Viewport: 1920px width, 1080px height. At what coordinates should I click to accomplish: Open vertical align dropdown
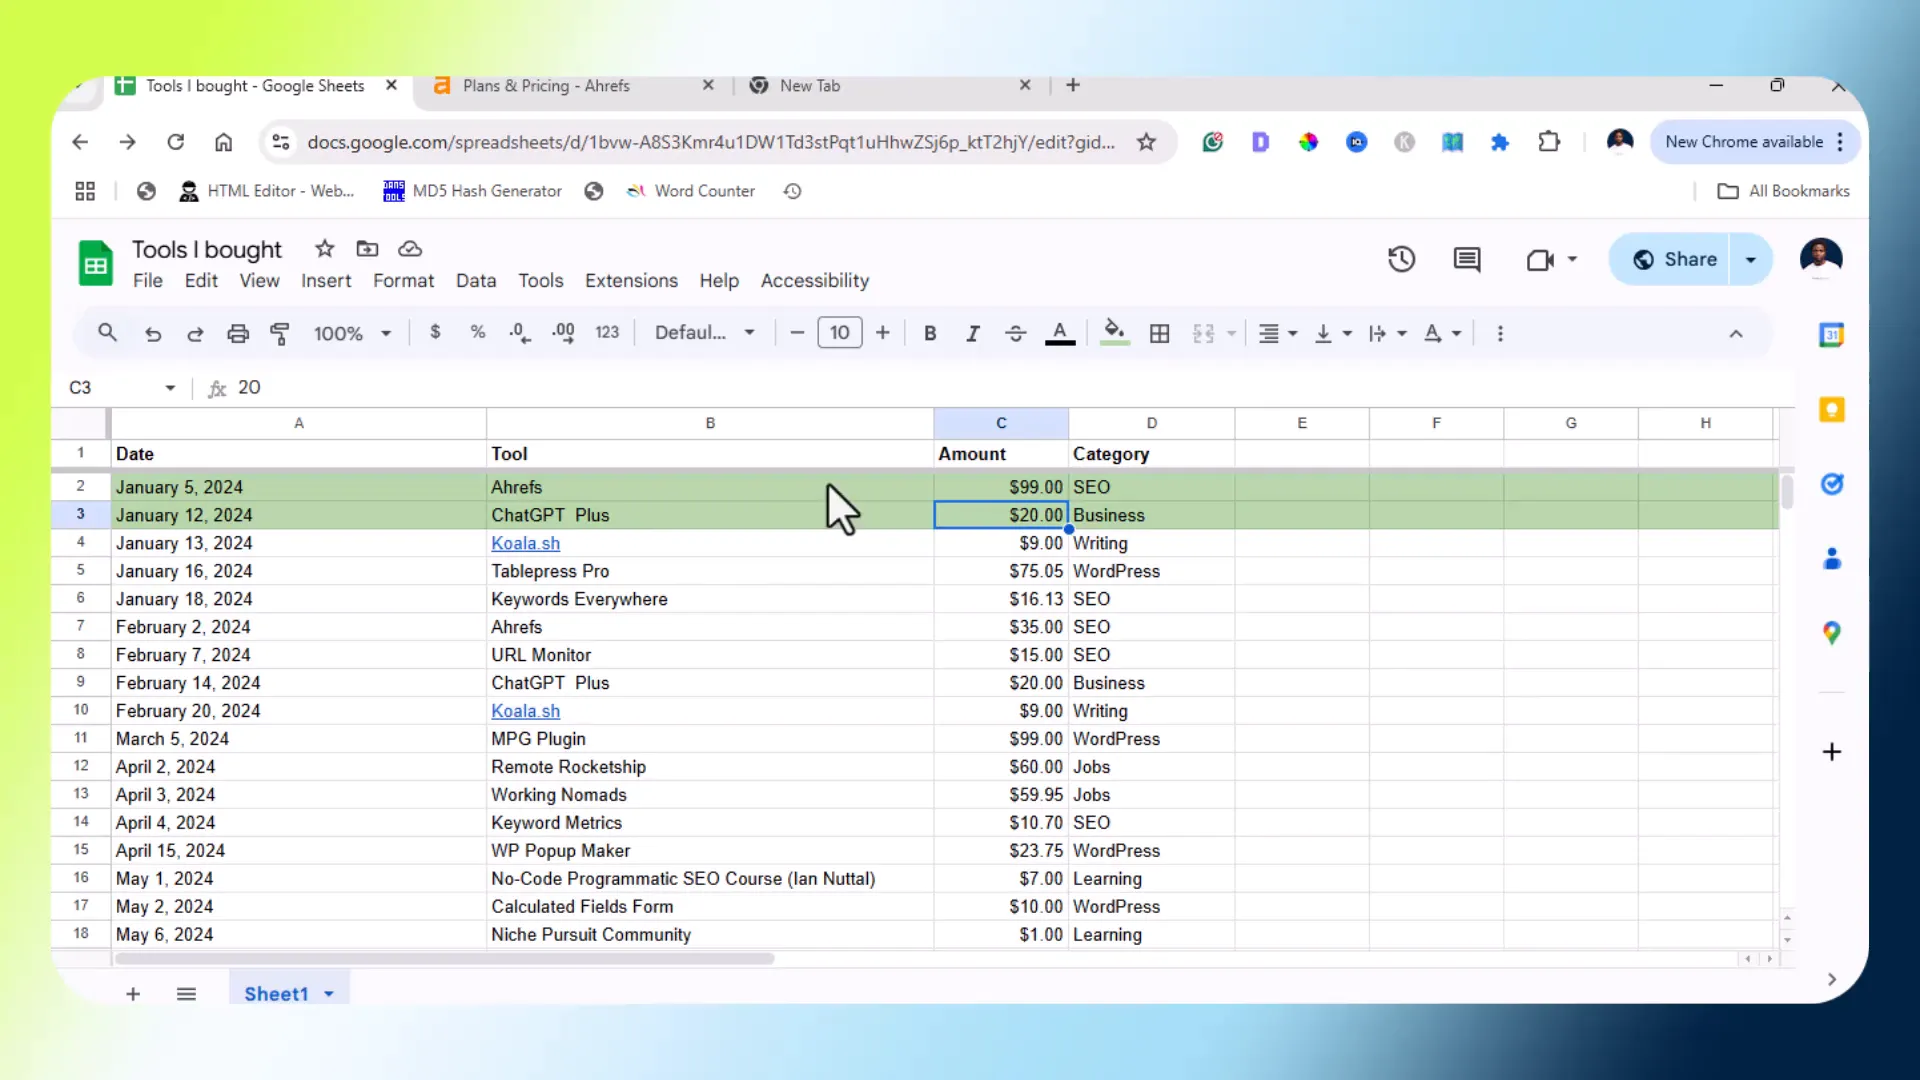[1333, 334]
